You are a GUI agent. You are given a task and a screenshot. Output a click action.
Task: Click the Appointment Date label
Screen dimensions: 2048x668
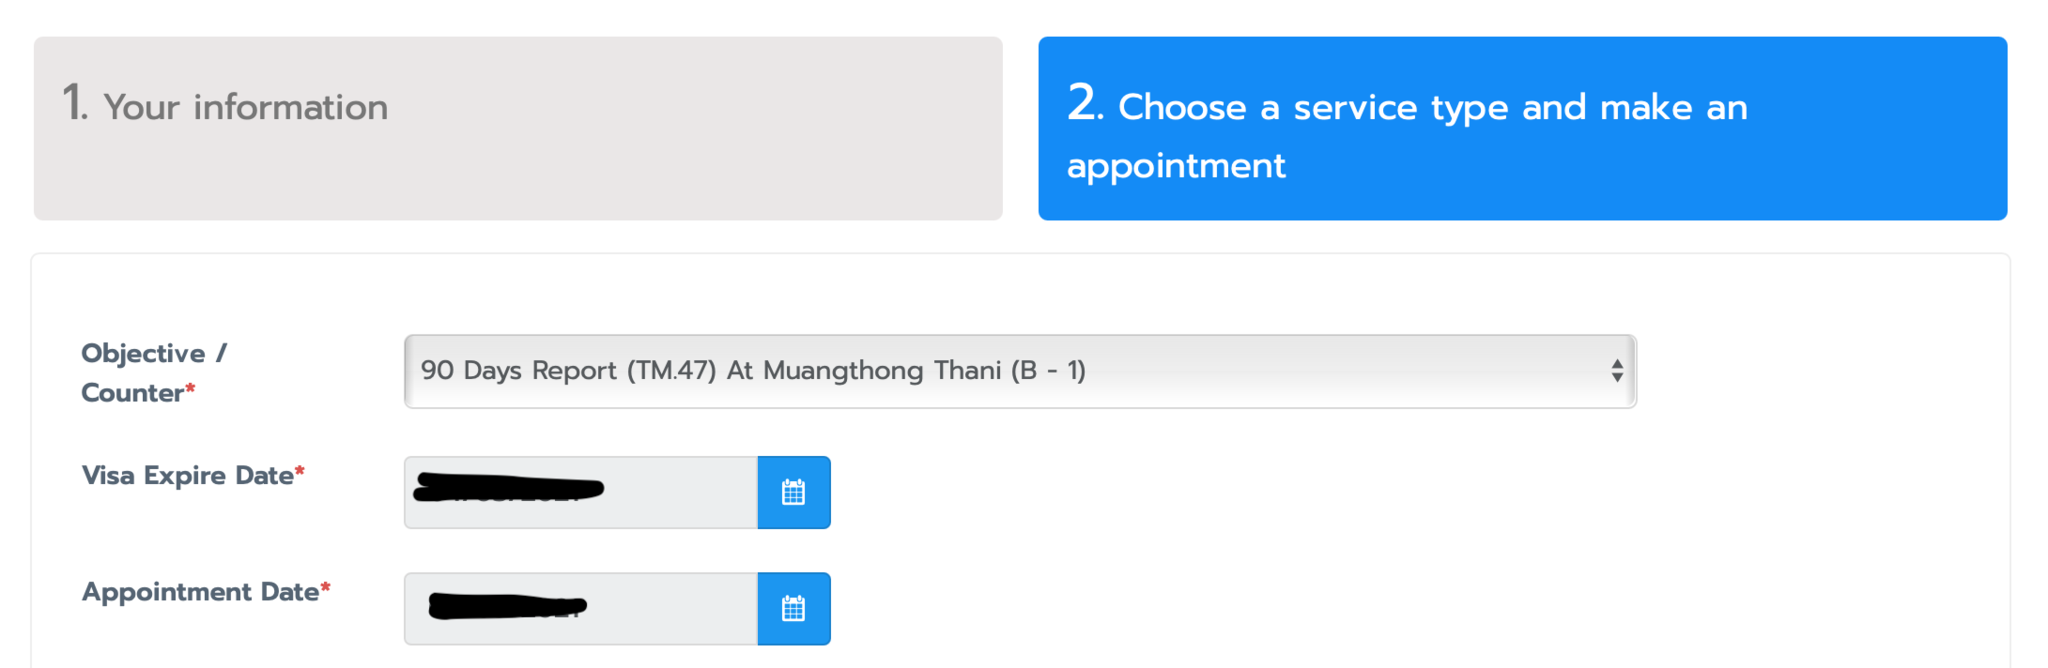pyautogui.click(x=200, y=592)
